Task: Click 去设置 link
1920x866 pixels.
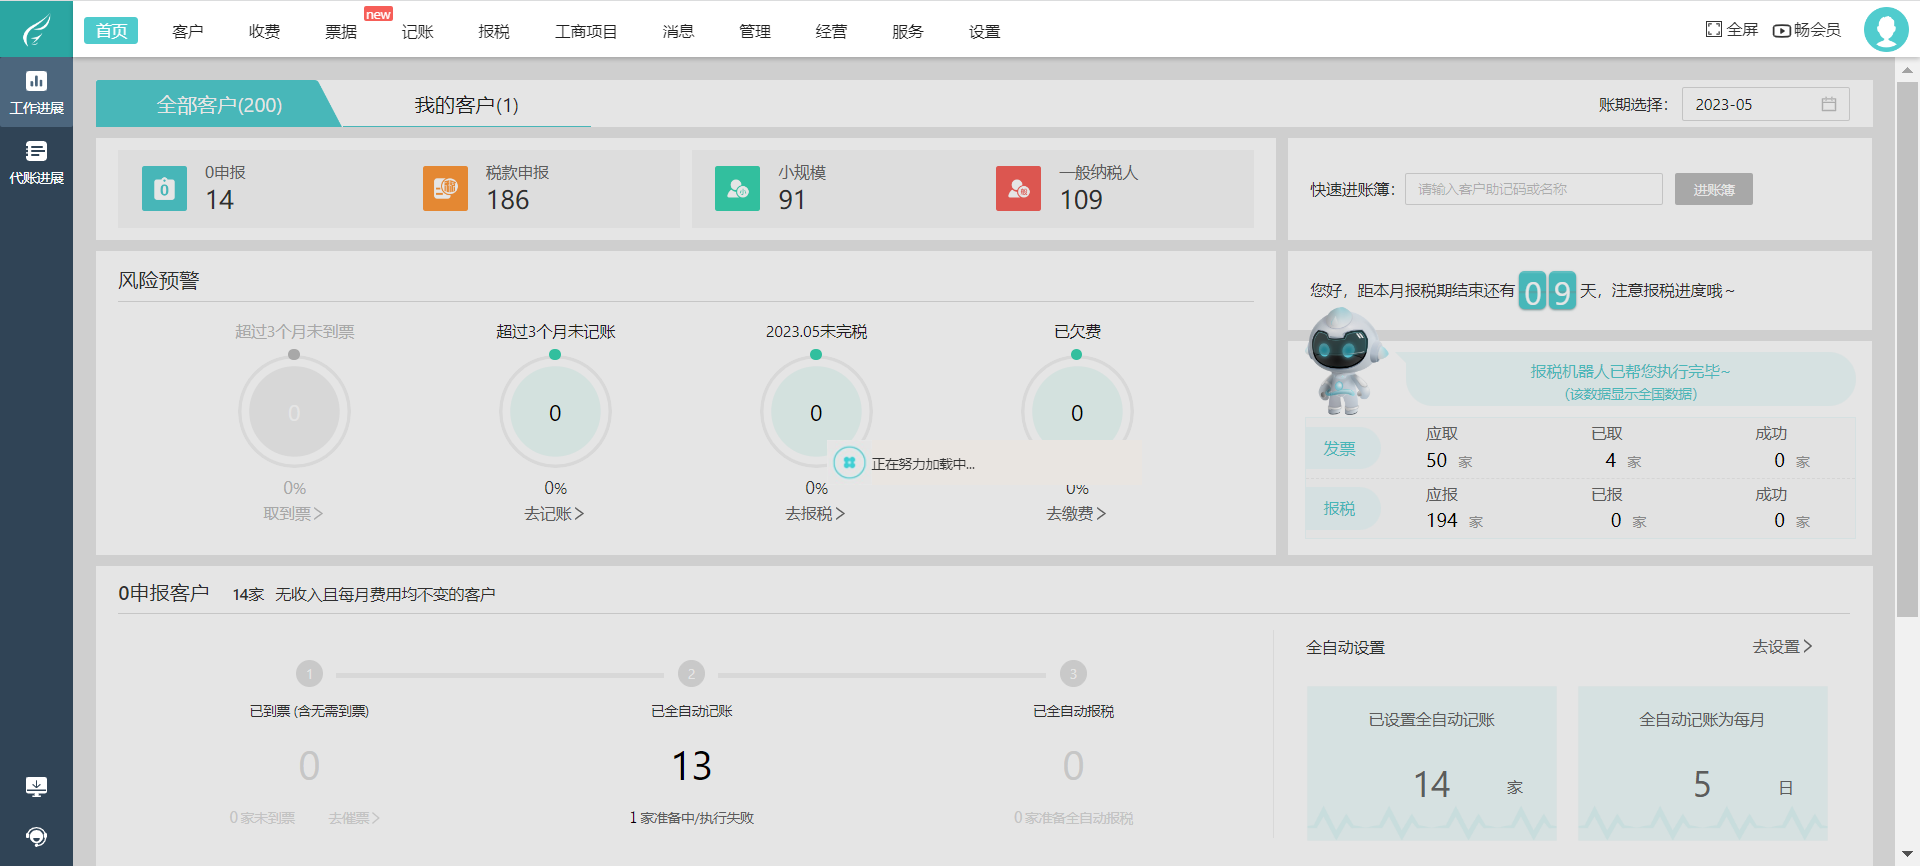Action: (1782, 647)
